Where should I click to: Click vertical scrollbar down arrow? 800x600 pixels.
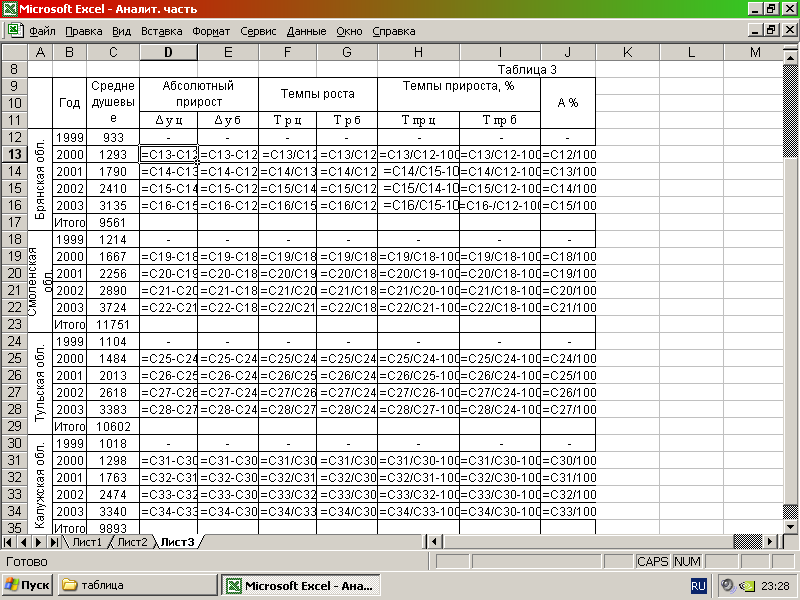(790, 527)
